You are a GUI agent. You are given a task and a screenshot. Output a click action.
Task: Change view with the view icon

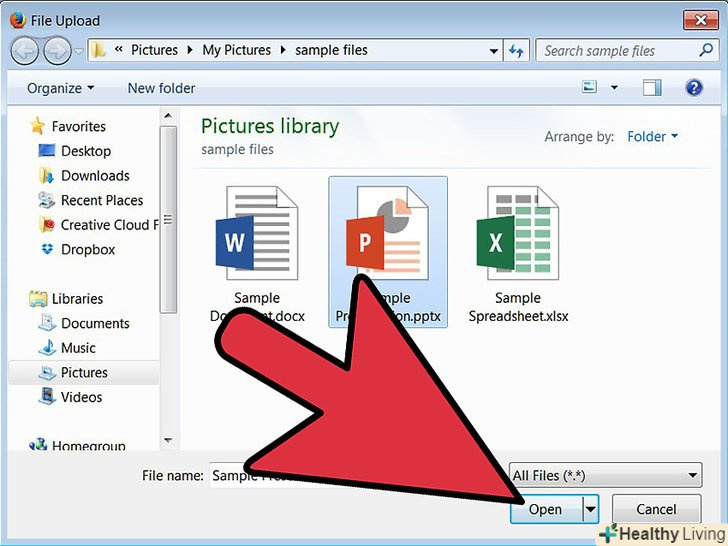pyautogui.click(x=589, y=87)
